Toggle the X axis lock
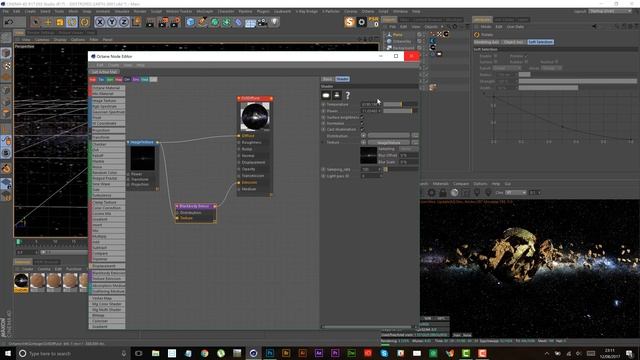The height and width of the screenshot is (360, 640). pos(100,22)
